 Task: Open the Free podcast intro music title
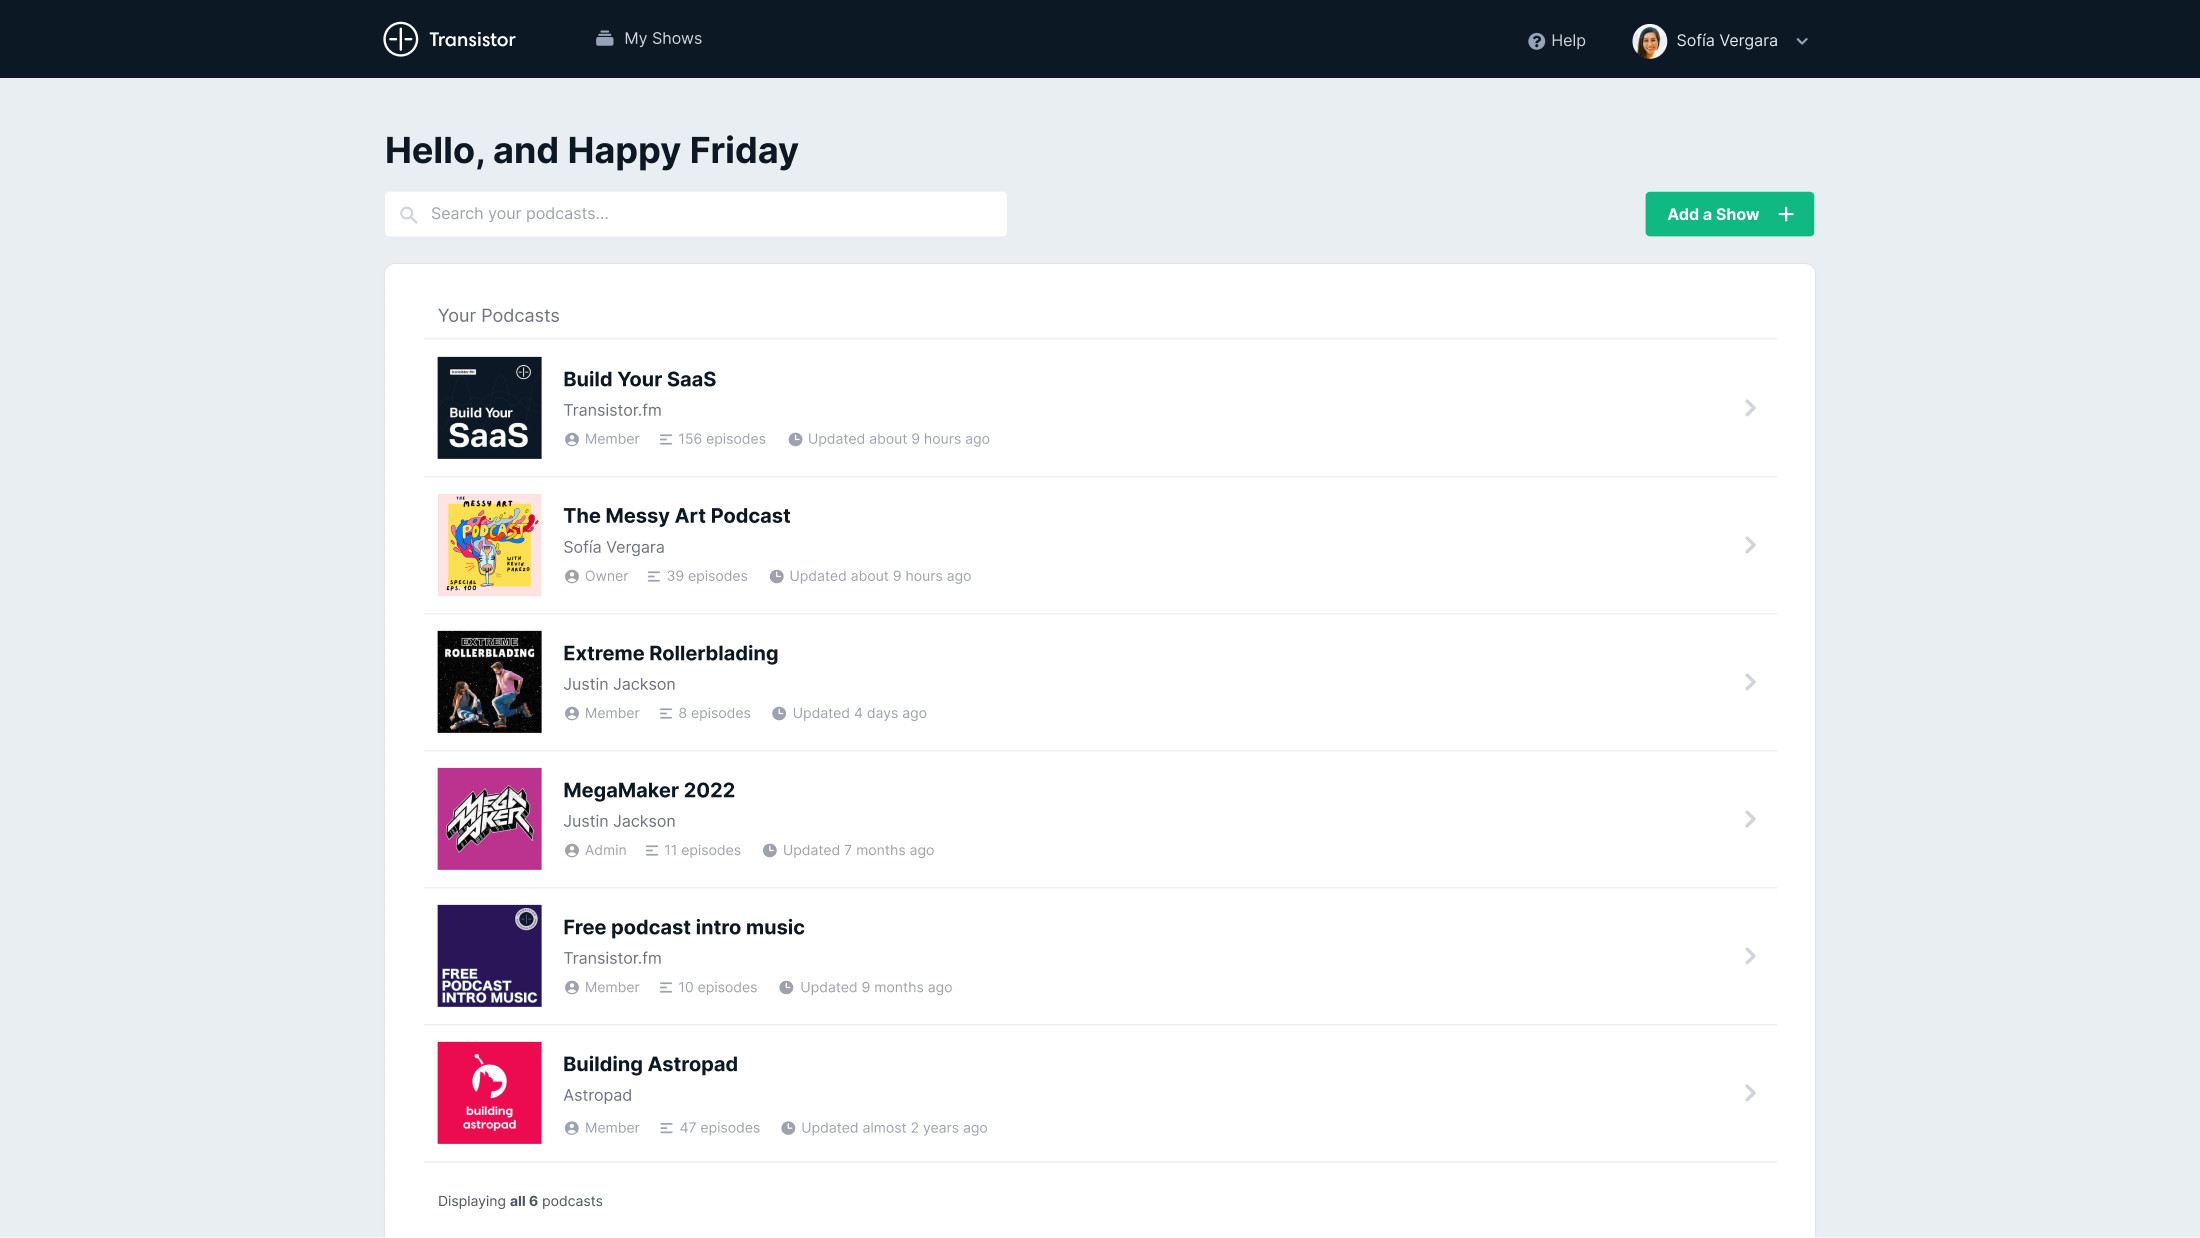[x=683, y=927]
